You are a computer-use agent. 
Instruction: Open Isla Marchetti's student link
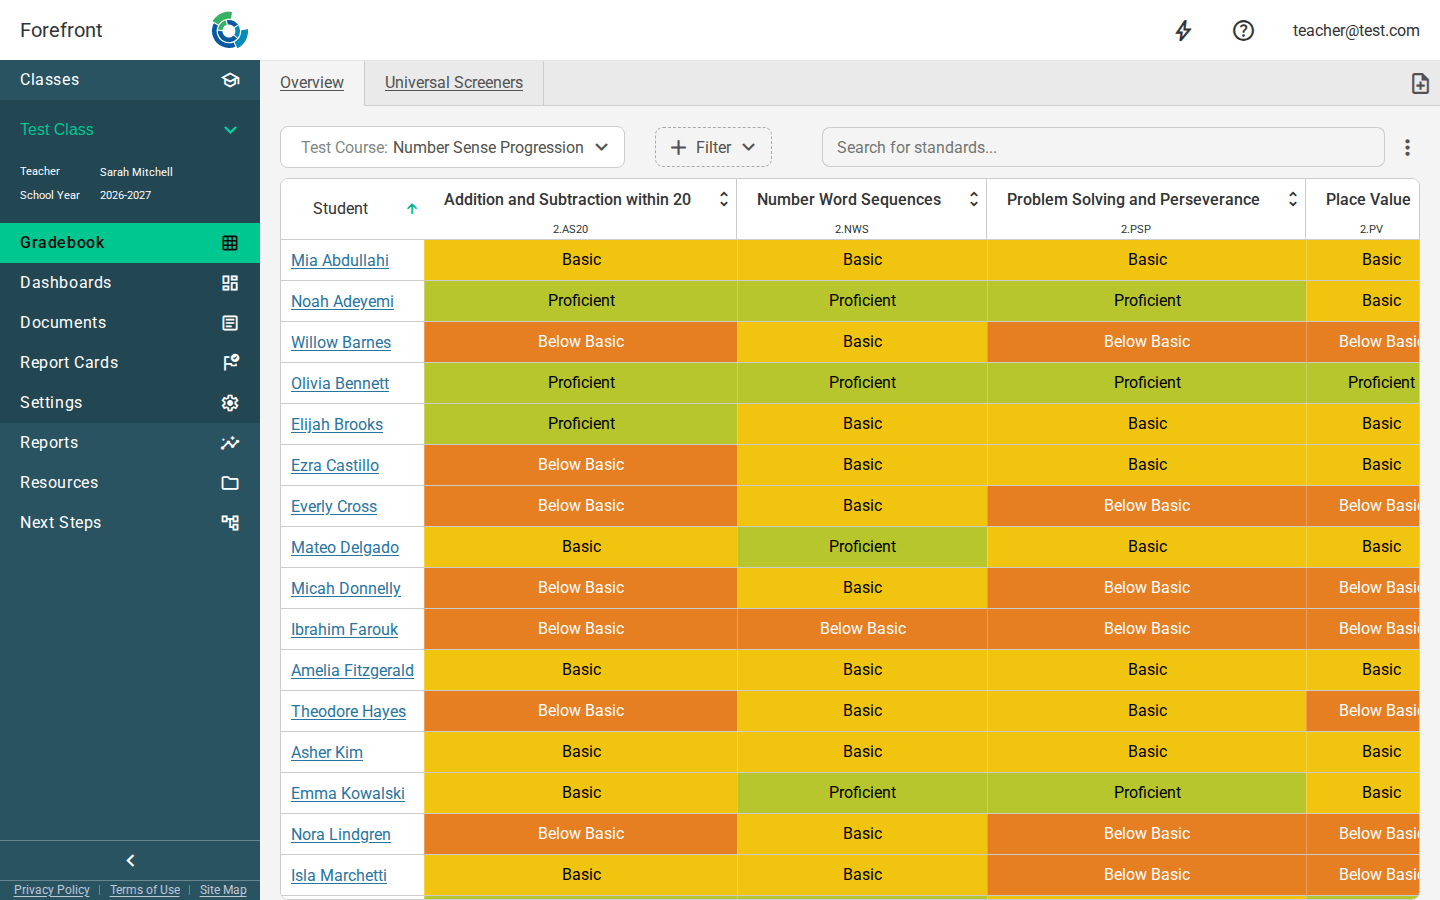(339, 876)
